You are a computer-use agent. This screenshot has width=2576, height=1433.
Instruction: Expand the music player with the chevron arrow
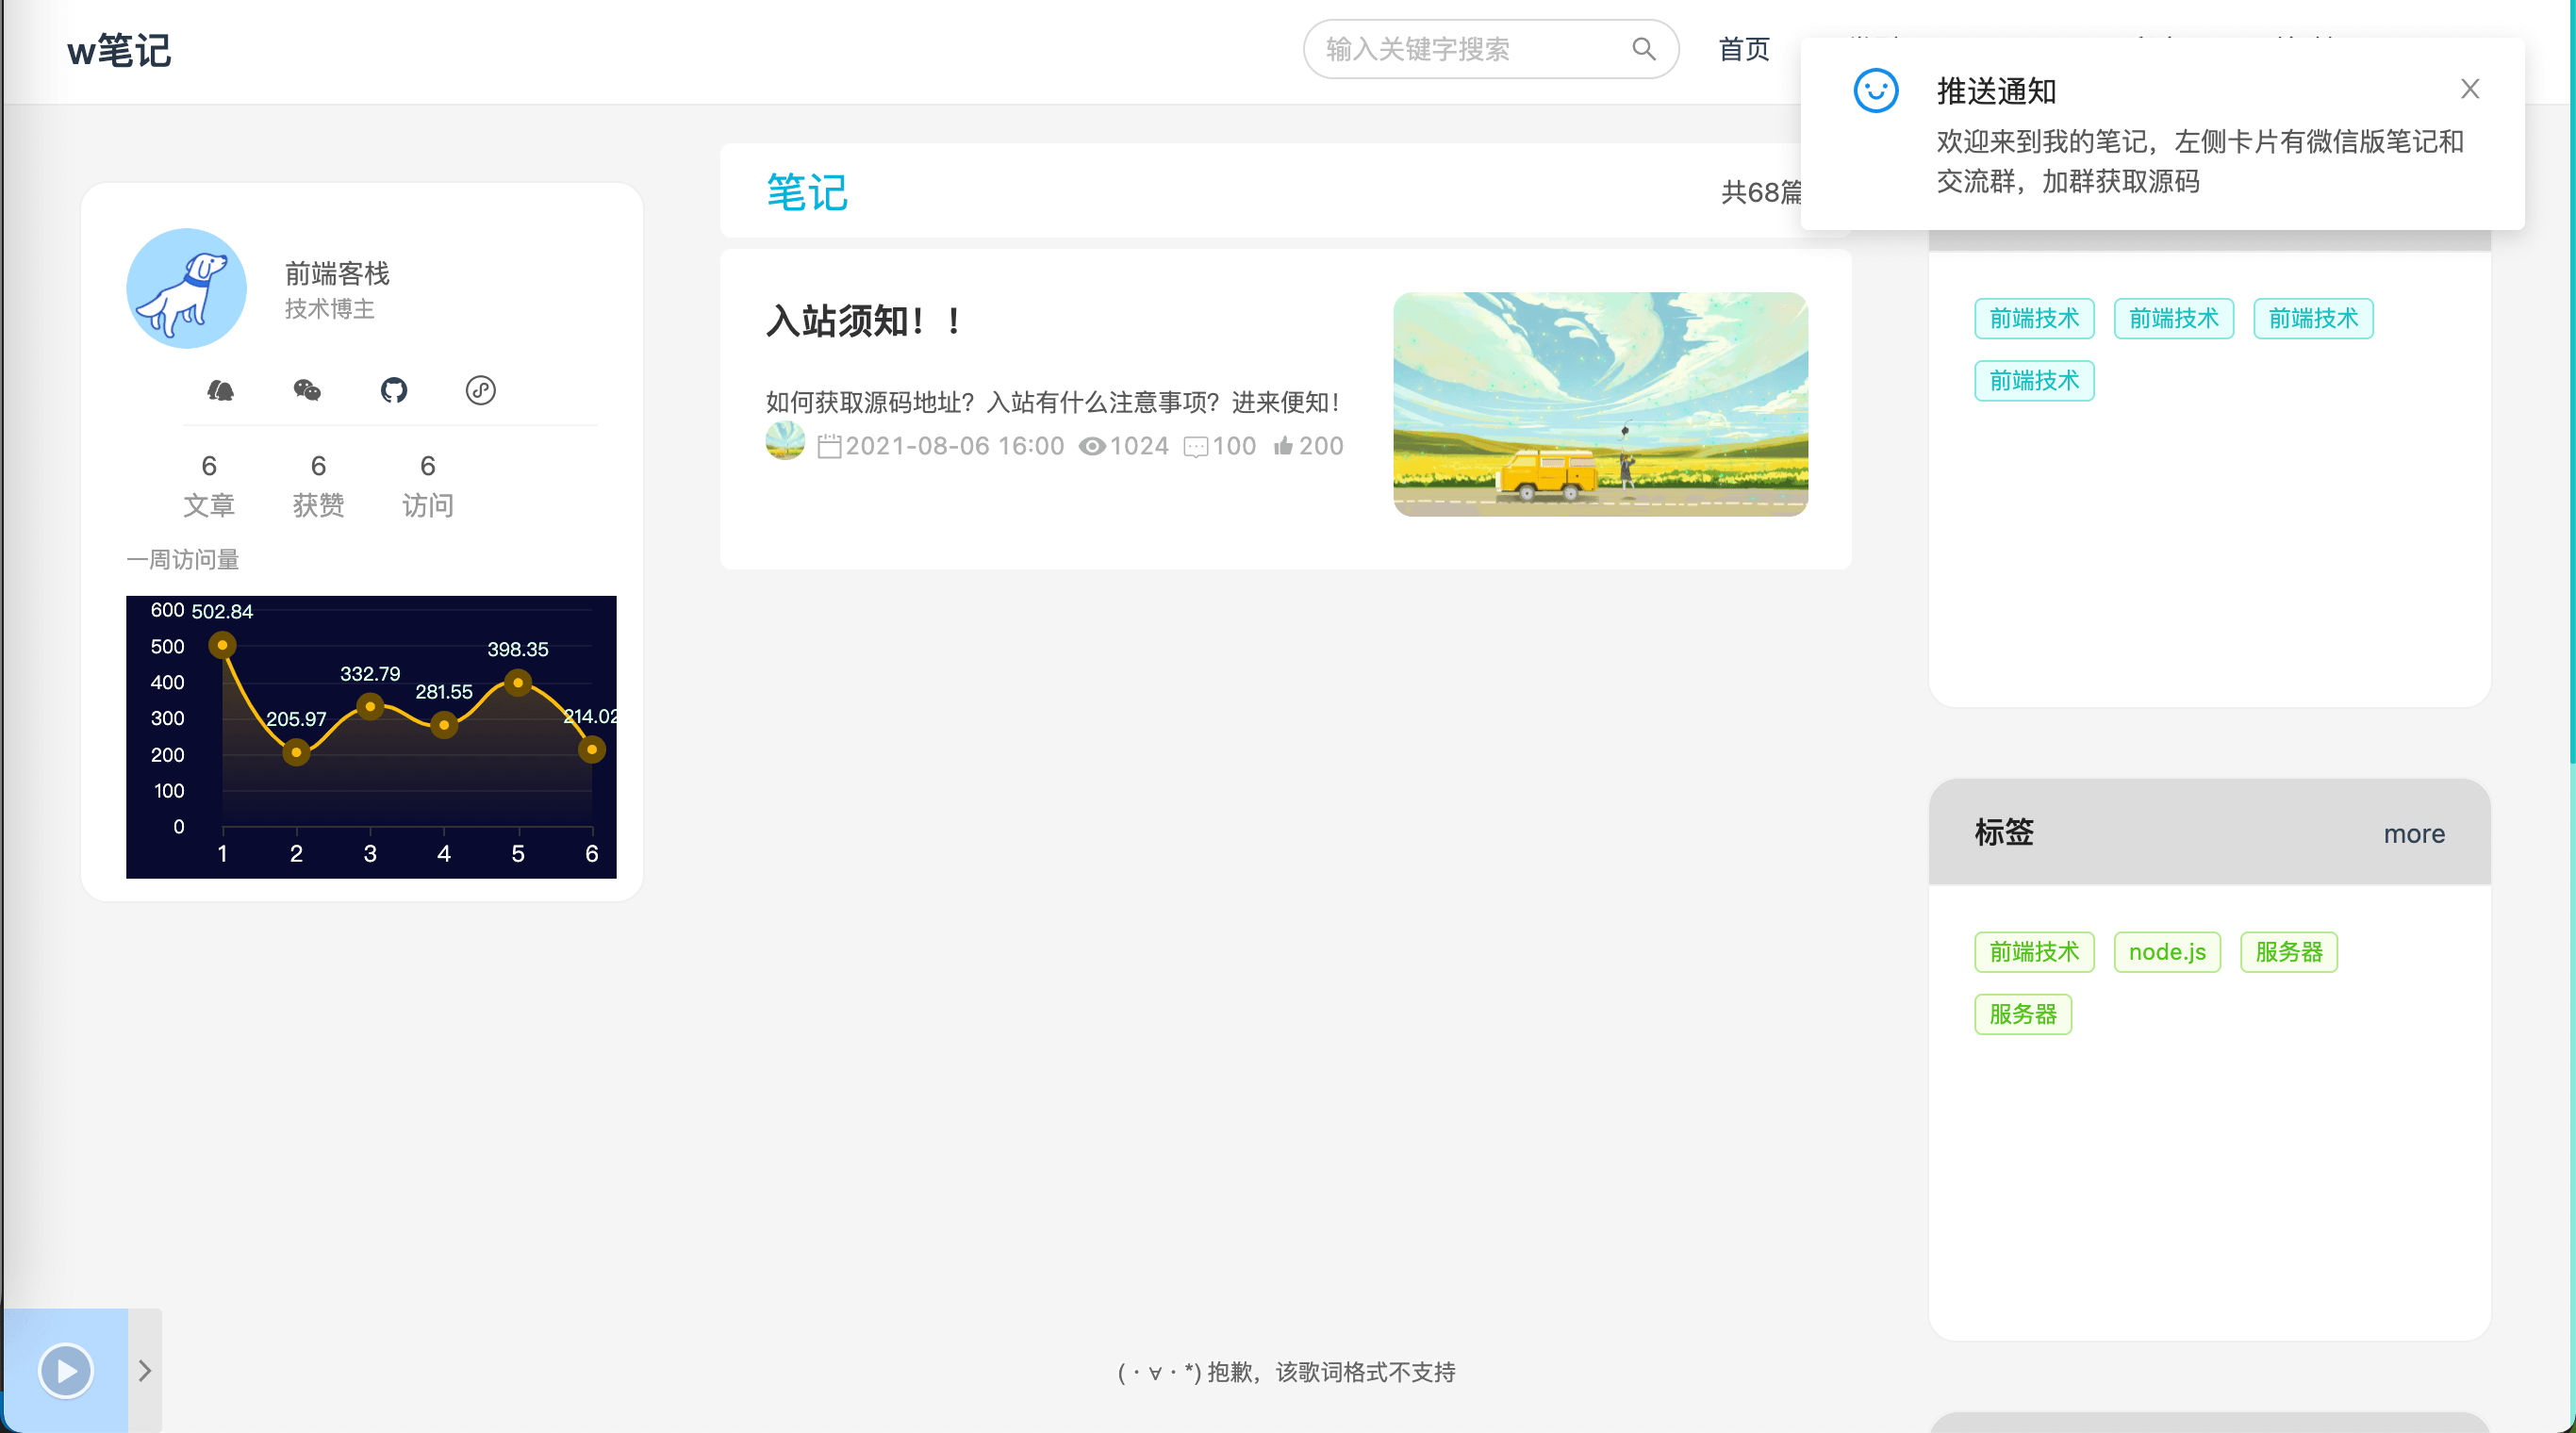coord(145,1370)
